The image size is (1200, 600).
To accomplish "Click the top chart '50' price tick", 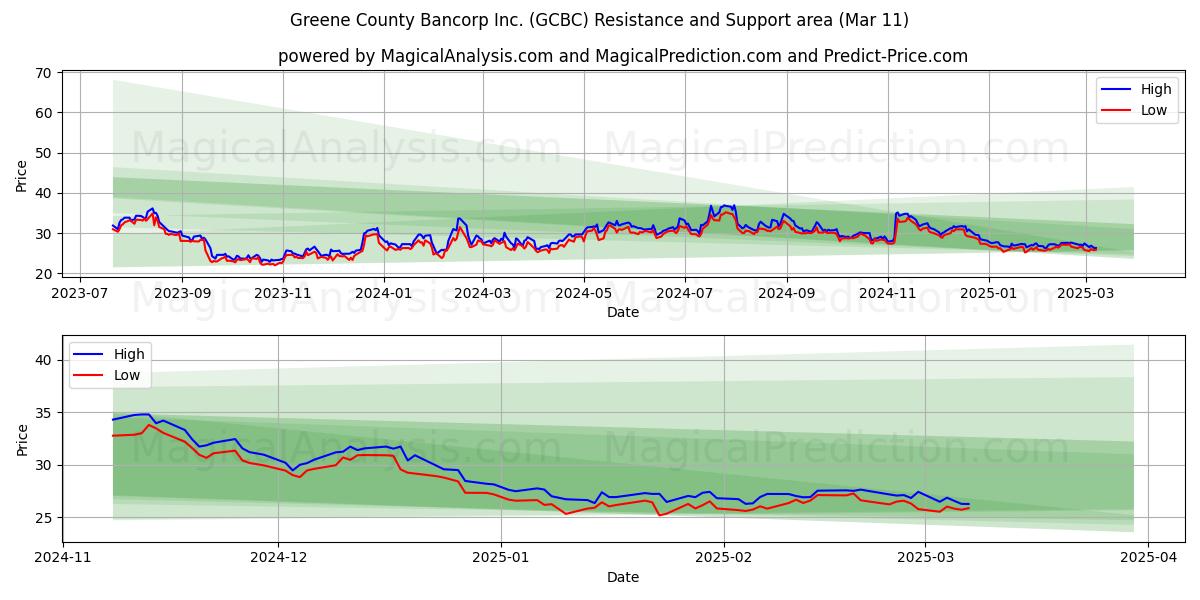I will pyautogui.click(x=42, y=153).
